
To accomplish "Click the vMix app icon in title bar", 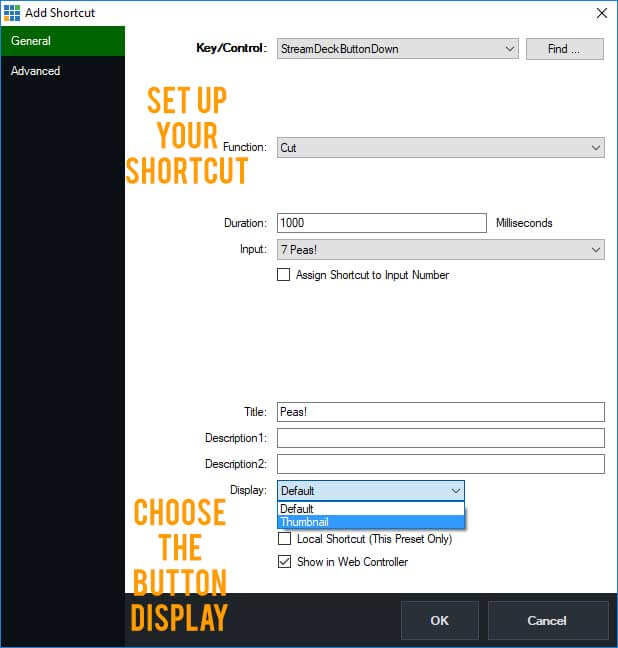I will (x=12, y=13).
